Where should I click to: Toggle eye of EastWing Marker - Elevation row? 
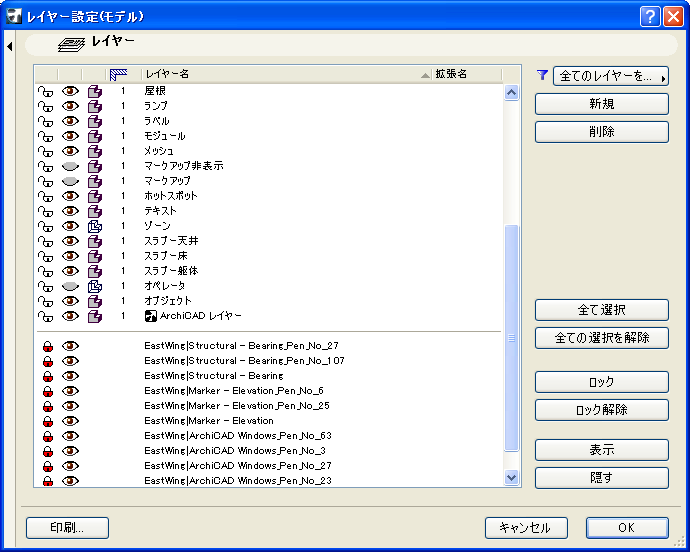[x=70, y=421]
